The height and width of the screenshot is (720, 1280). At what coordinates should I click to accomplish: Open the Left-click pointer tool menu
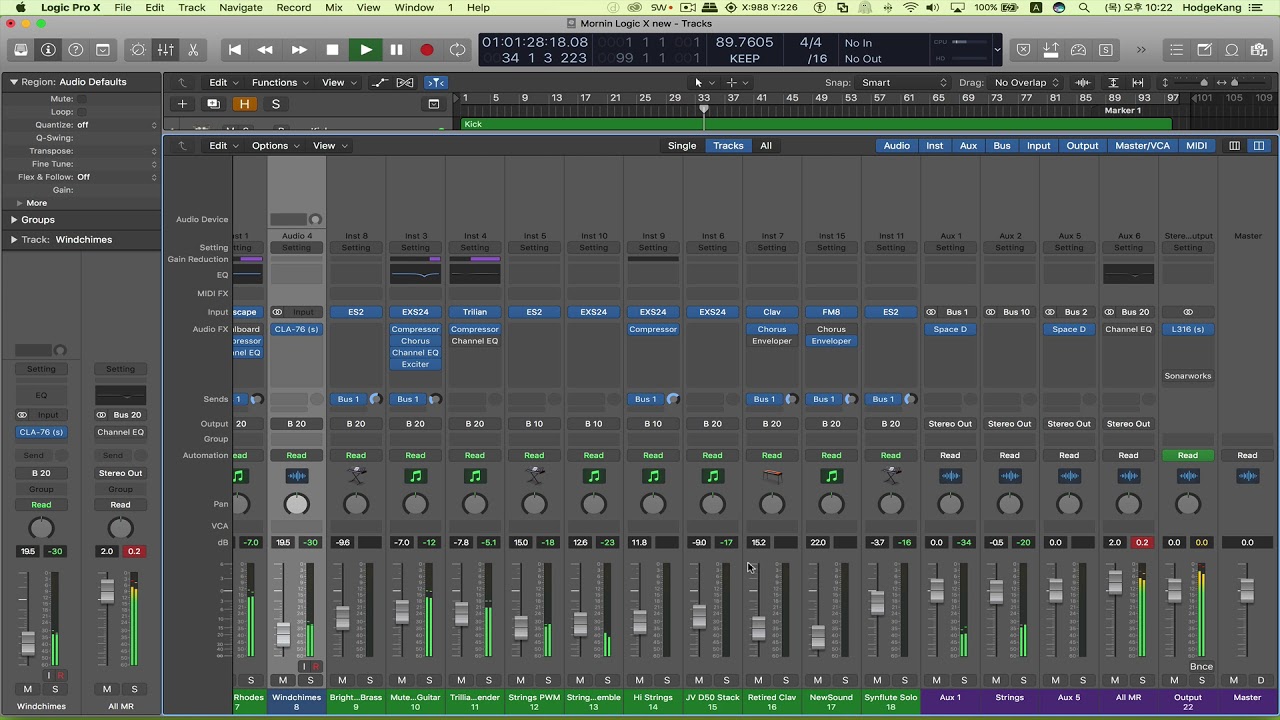(704, 83)
